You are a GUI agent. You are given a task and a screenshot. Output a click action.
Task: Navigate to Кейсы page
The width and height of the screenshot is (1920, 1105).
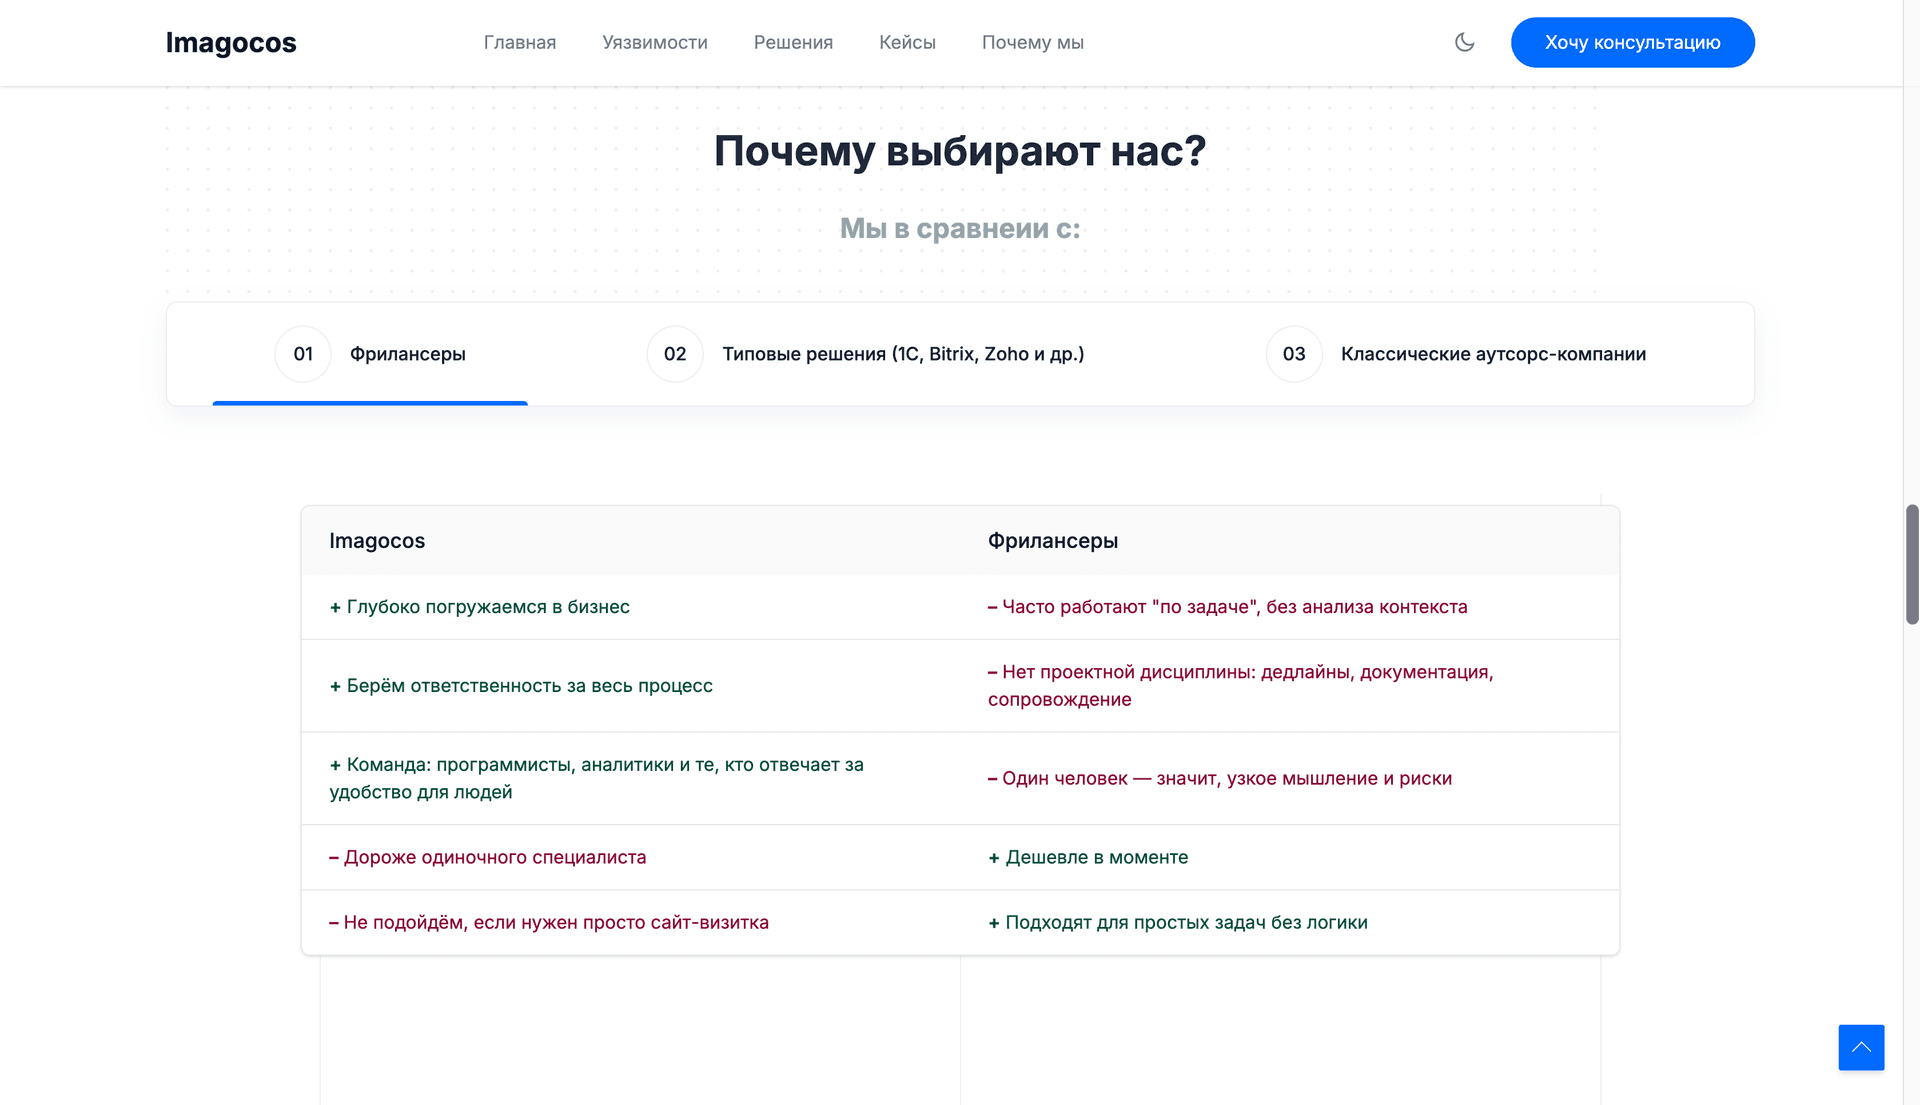click(907, 42)
